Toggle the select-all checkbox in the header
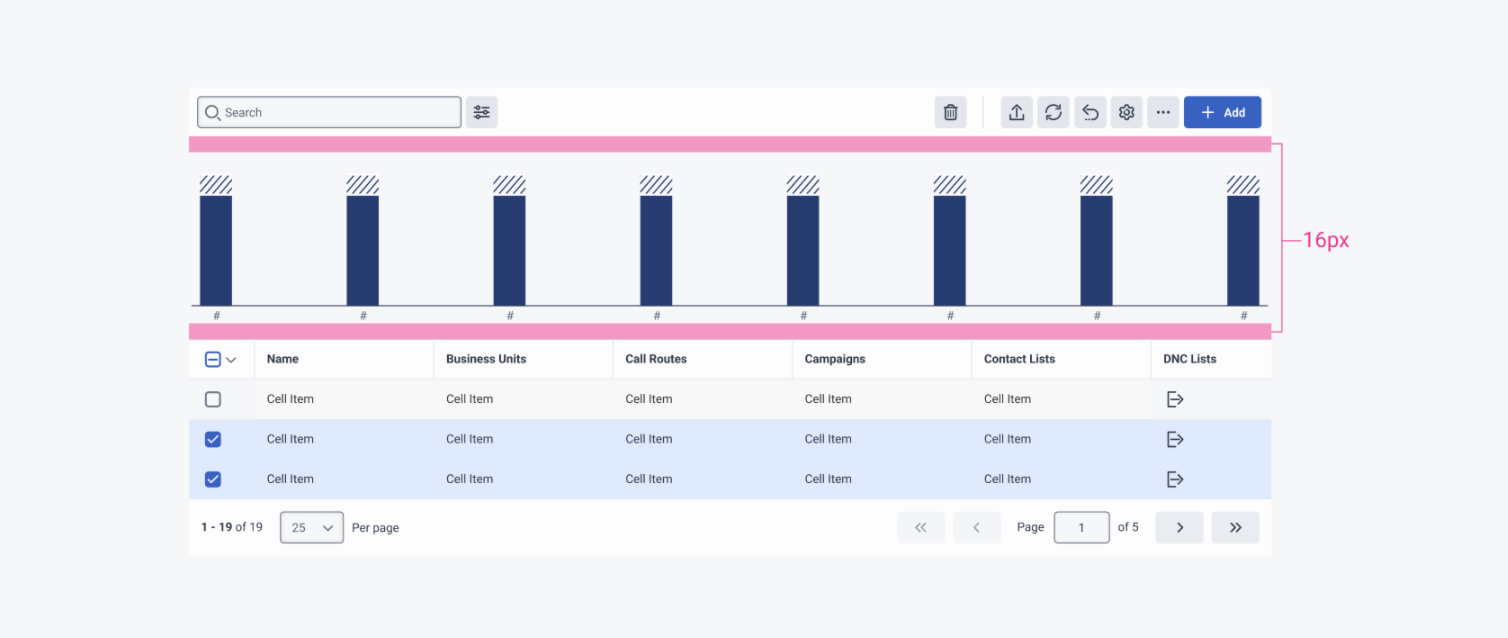1508x638 pixels. click(x=212, y=358)
